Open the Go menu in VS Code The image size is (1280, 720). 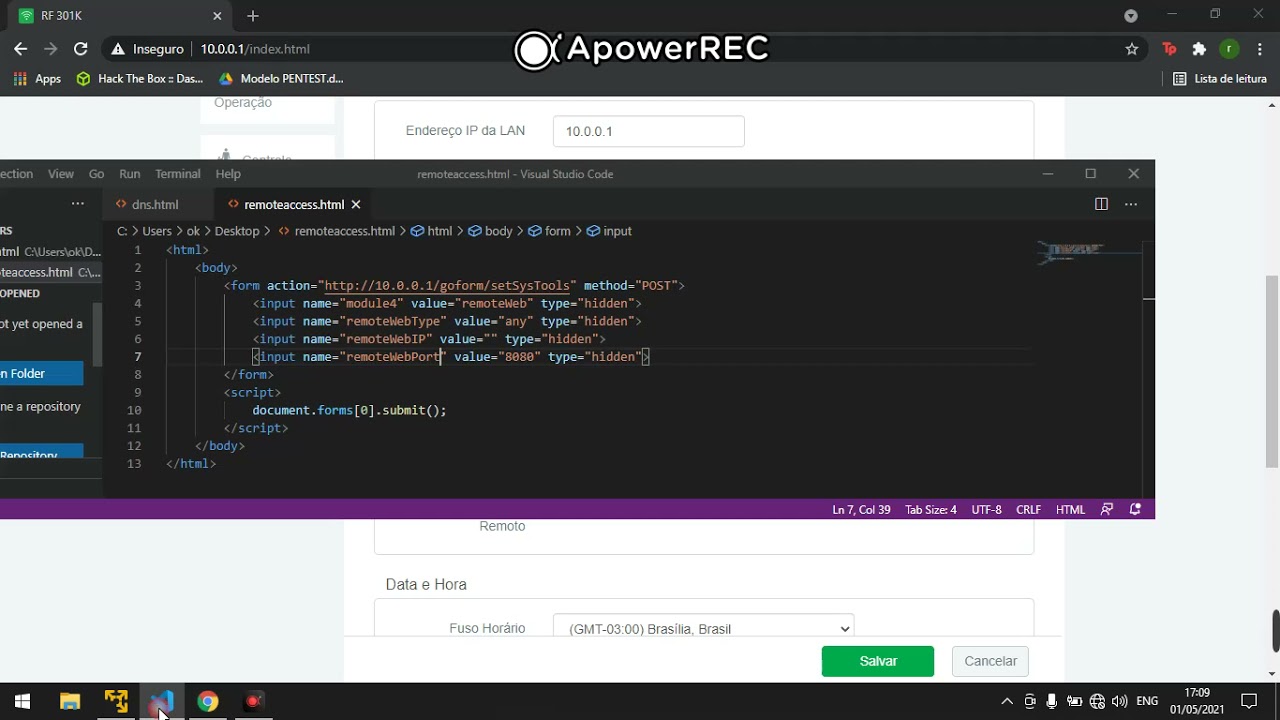click(x=96, y=174)
